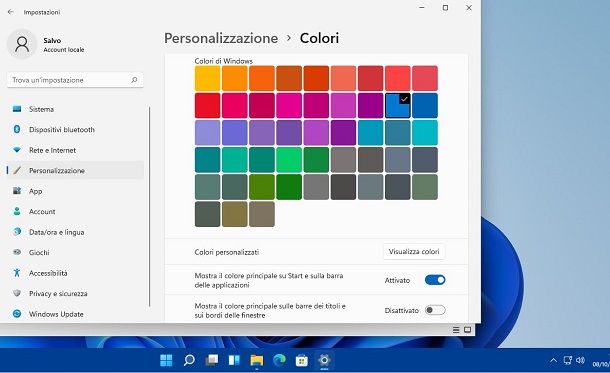Open App settings
Screen dimensions: 610x373
(75, 191)
